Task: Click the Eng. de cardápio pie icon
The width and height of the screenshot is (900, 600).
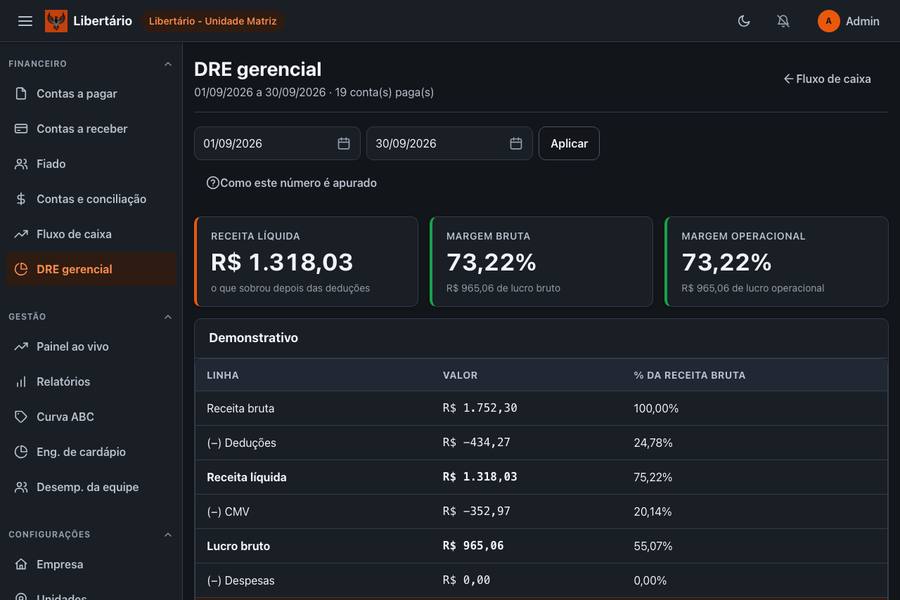Action: tap(21, 452)
